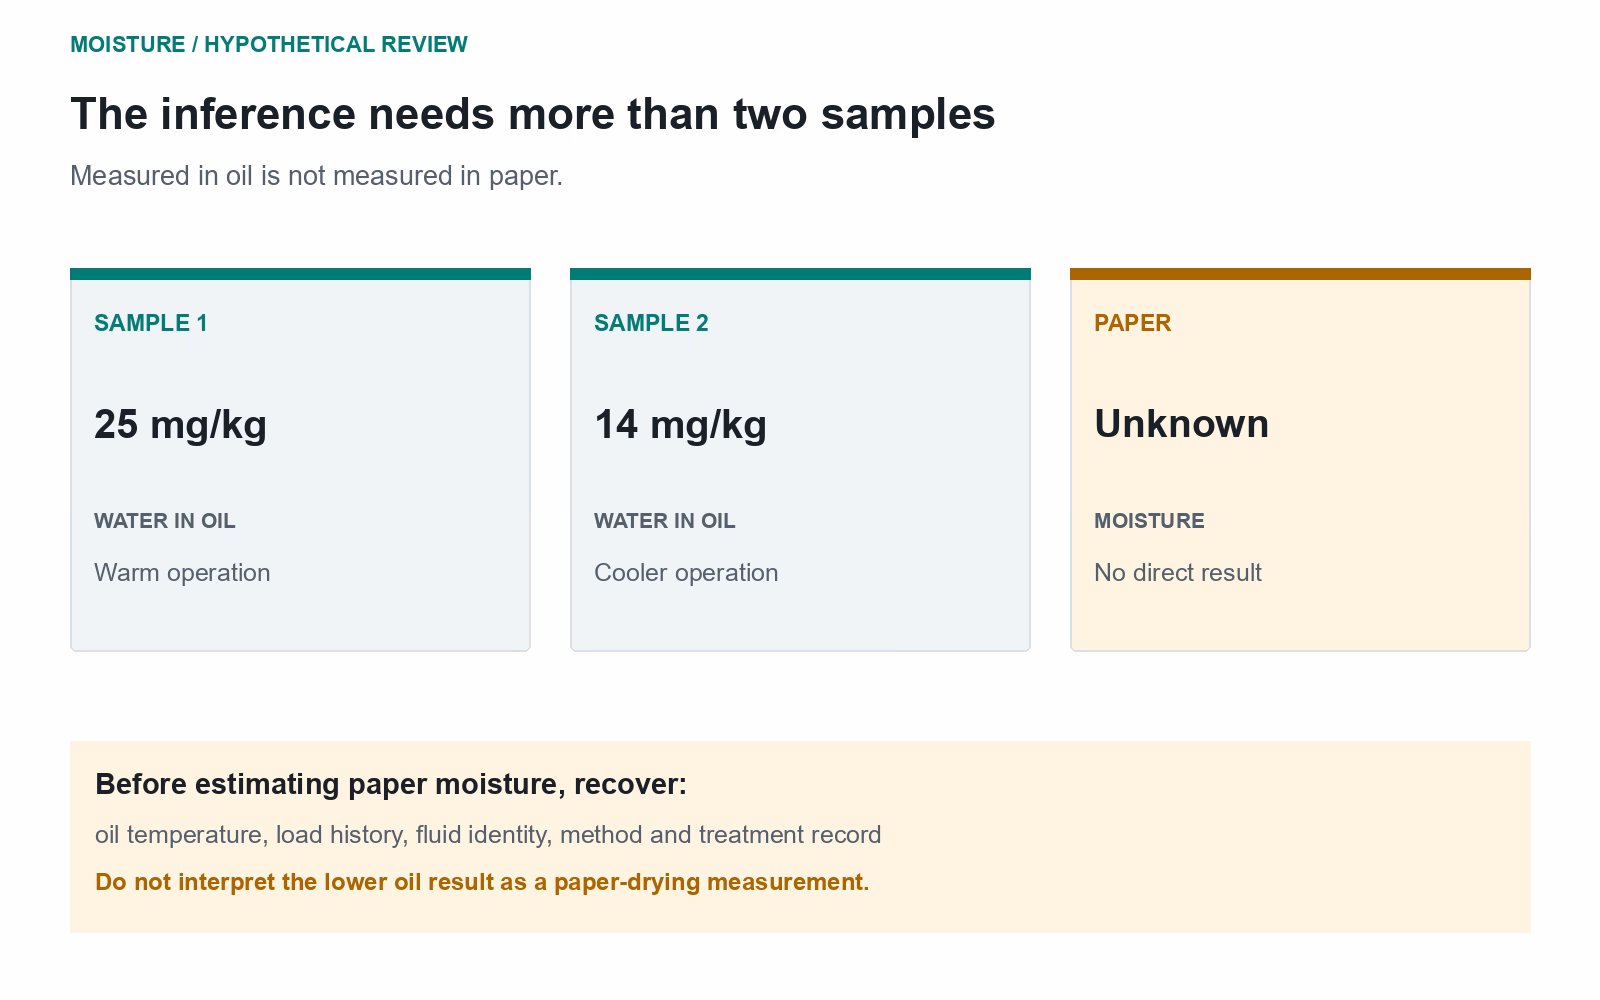Select the headline 'The inference needs more than two samples'
Viewport: 1600px width, 1000px height.
[x=533, y=114]
